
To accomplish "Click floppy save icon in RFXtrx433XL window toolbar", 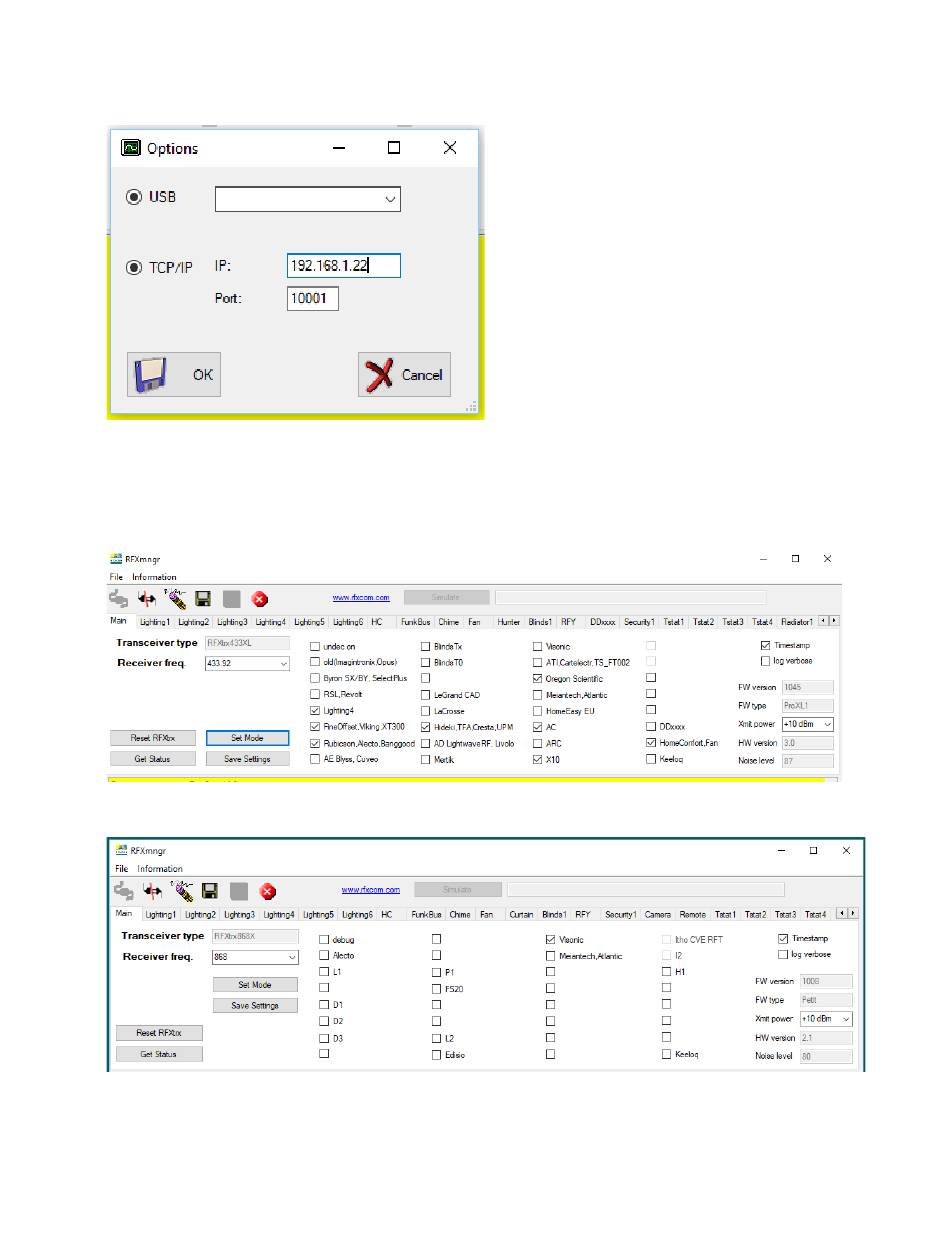I will [203, 599].
